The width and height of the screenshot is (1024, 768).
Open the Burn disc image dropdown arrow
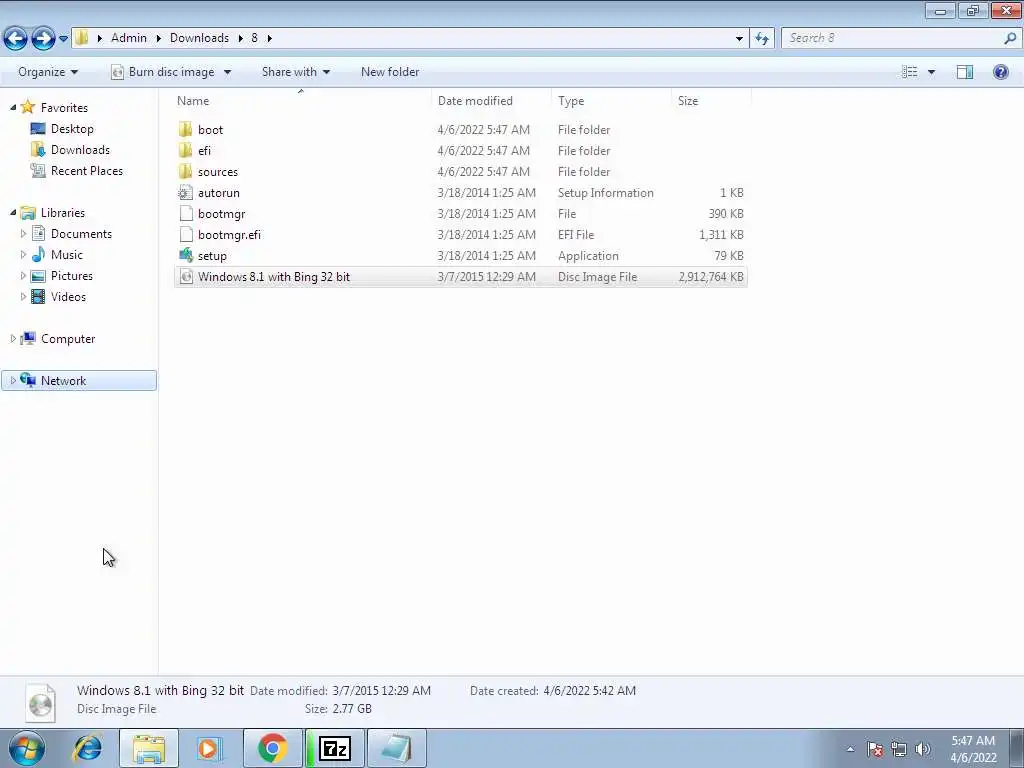(x=227, y=72)
